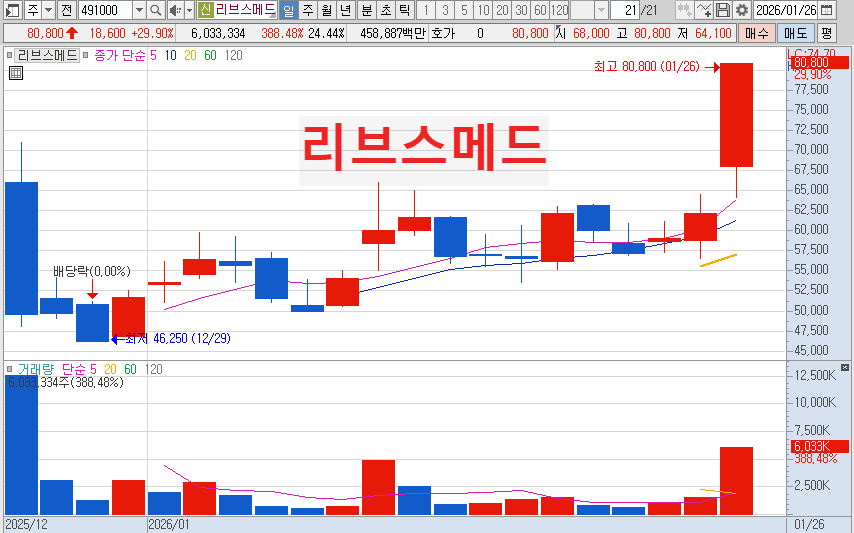Click the 매수 buy button
Viewport: 854px width, 533px height.
click(x=757, y=33)
